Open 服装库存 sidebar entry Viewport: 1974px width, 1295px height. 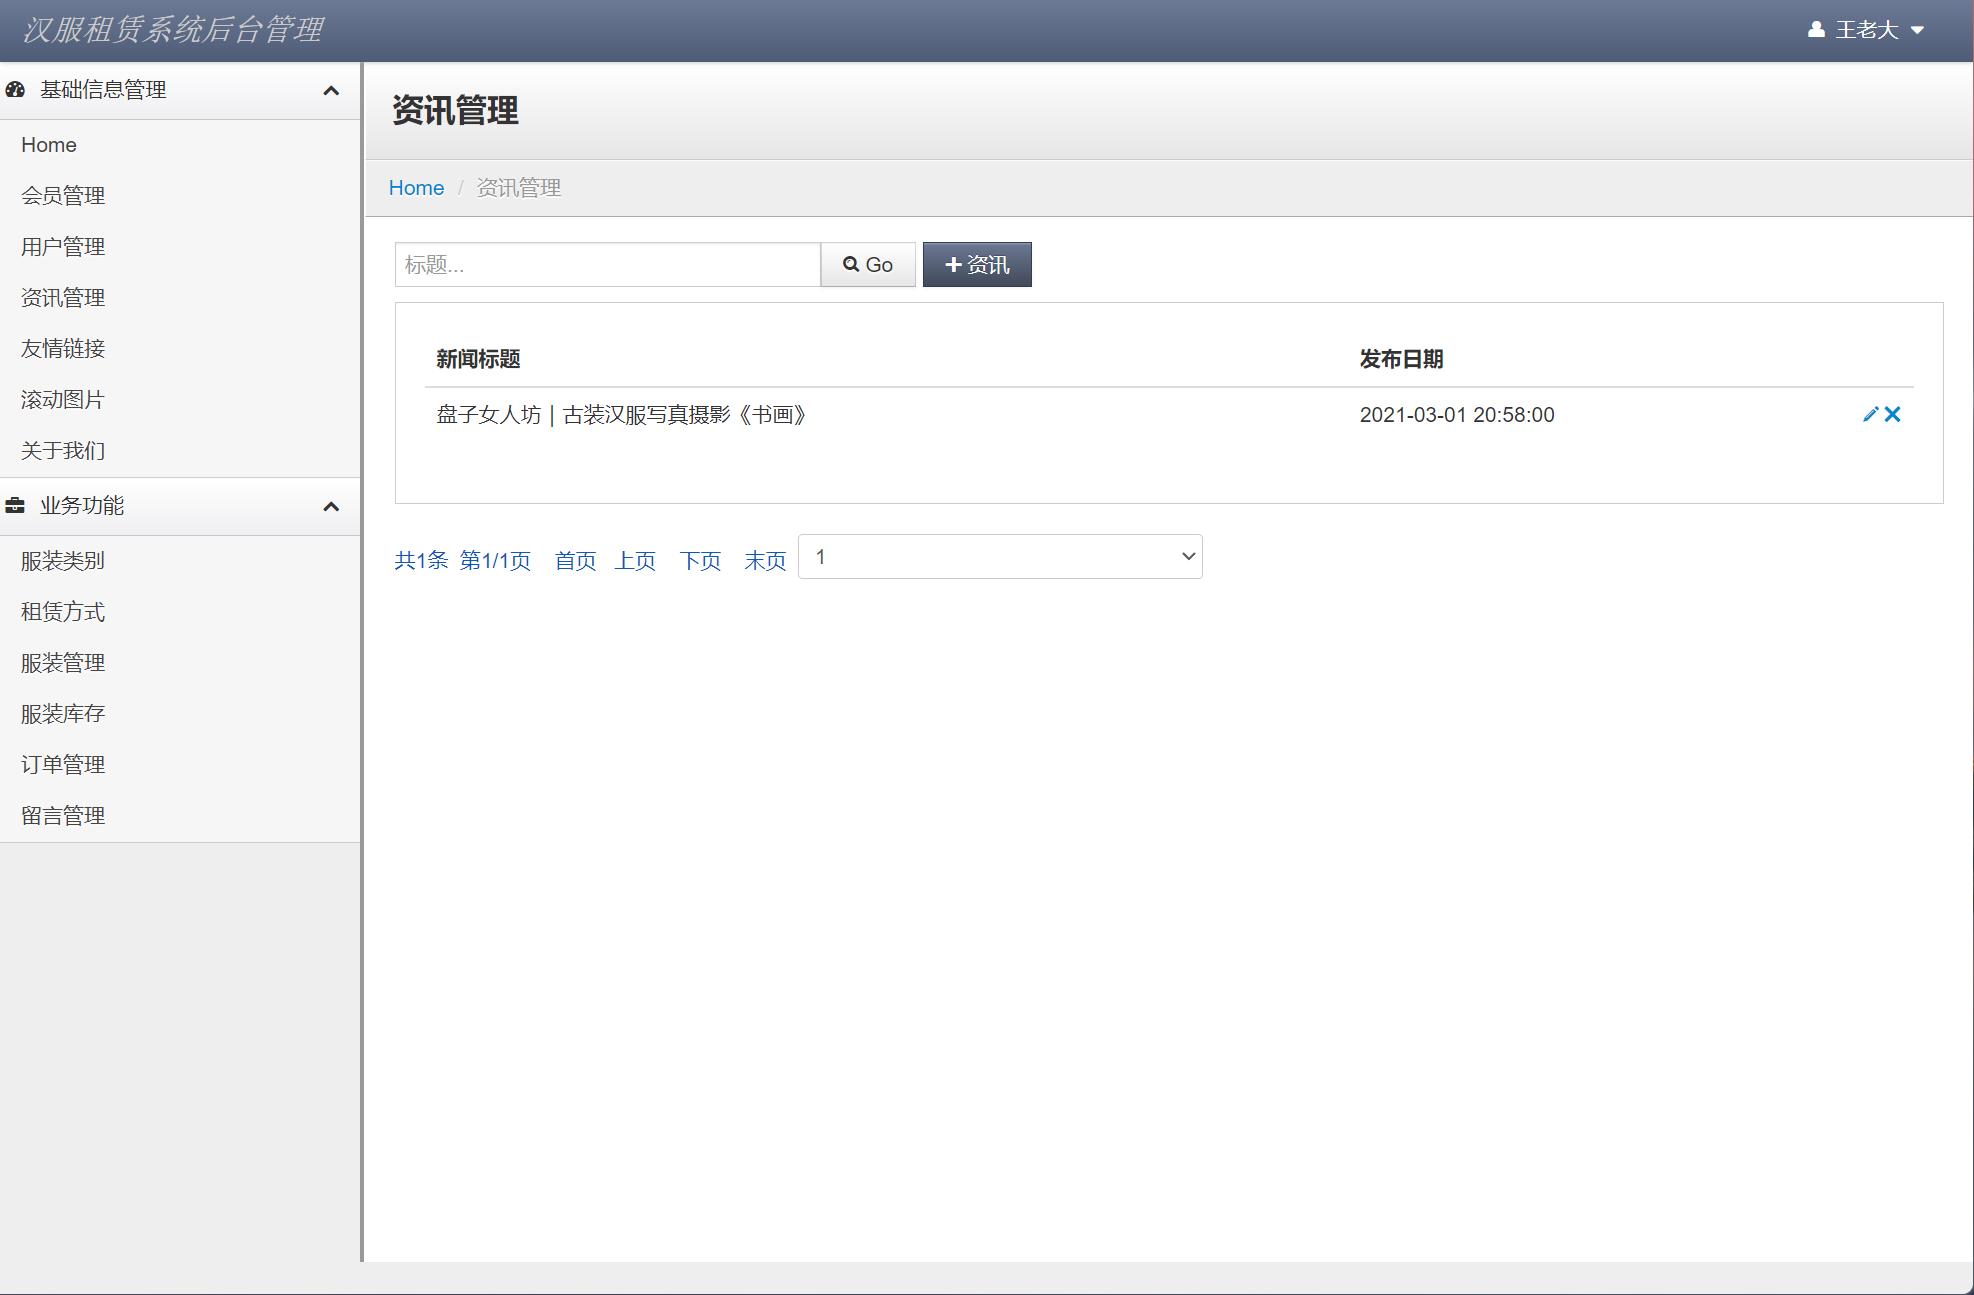point(63,714)
